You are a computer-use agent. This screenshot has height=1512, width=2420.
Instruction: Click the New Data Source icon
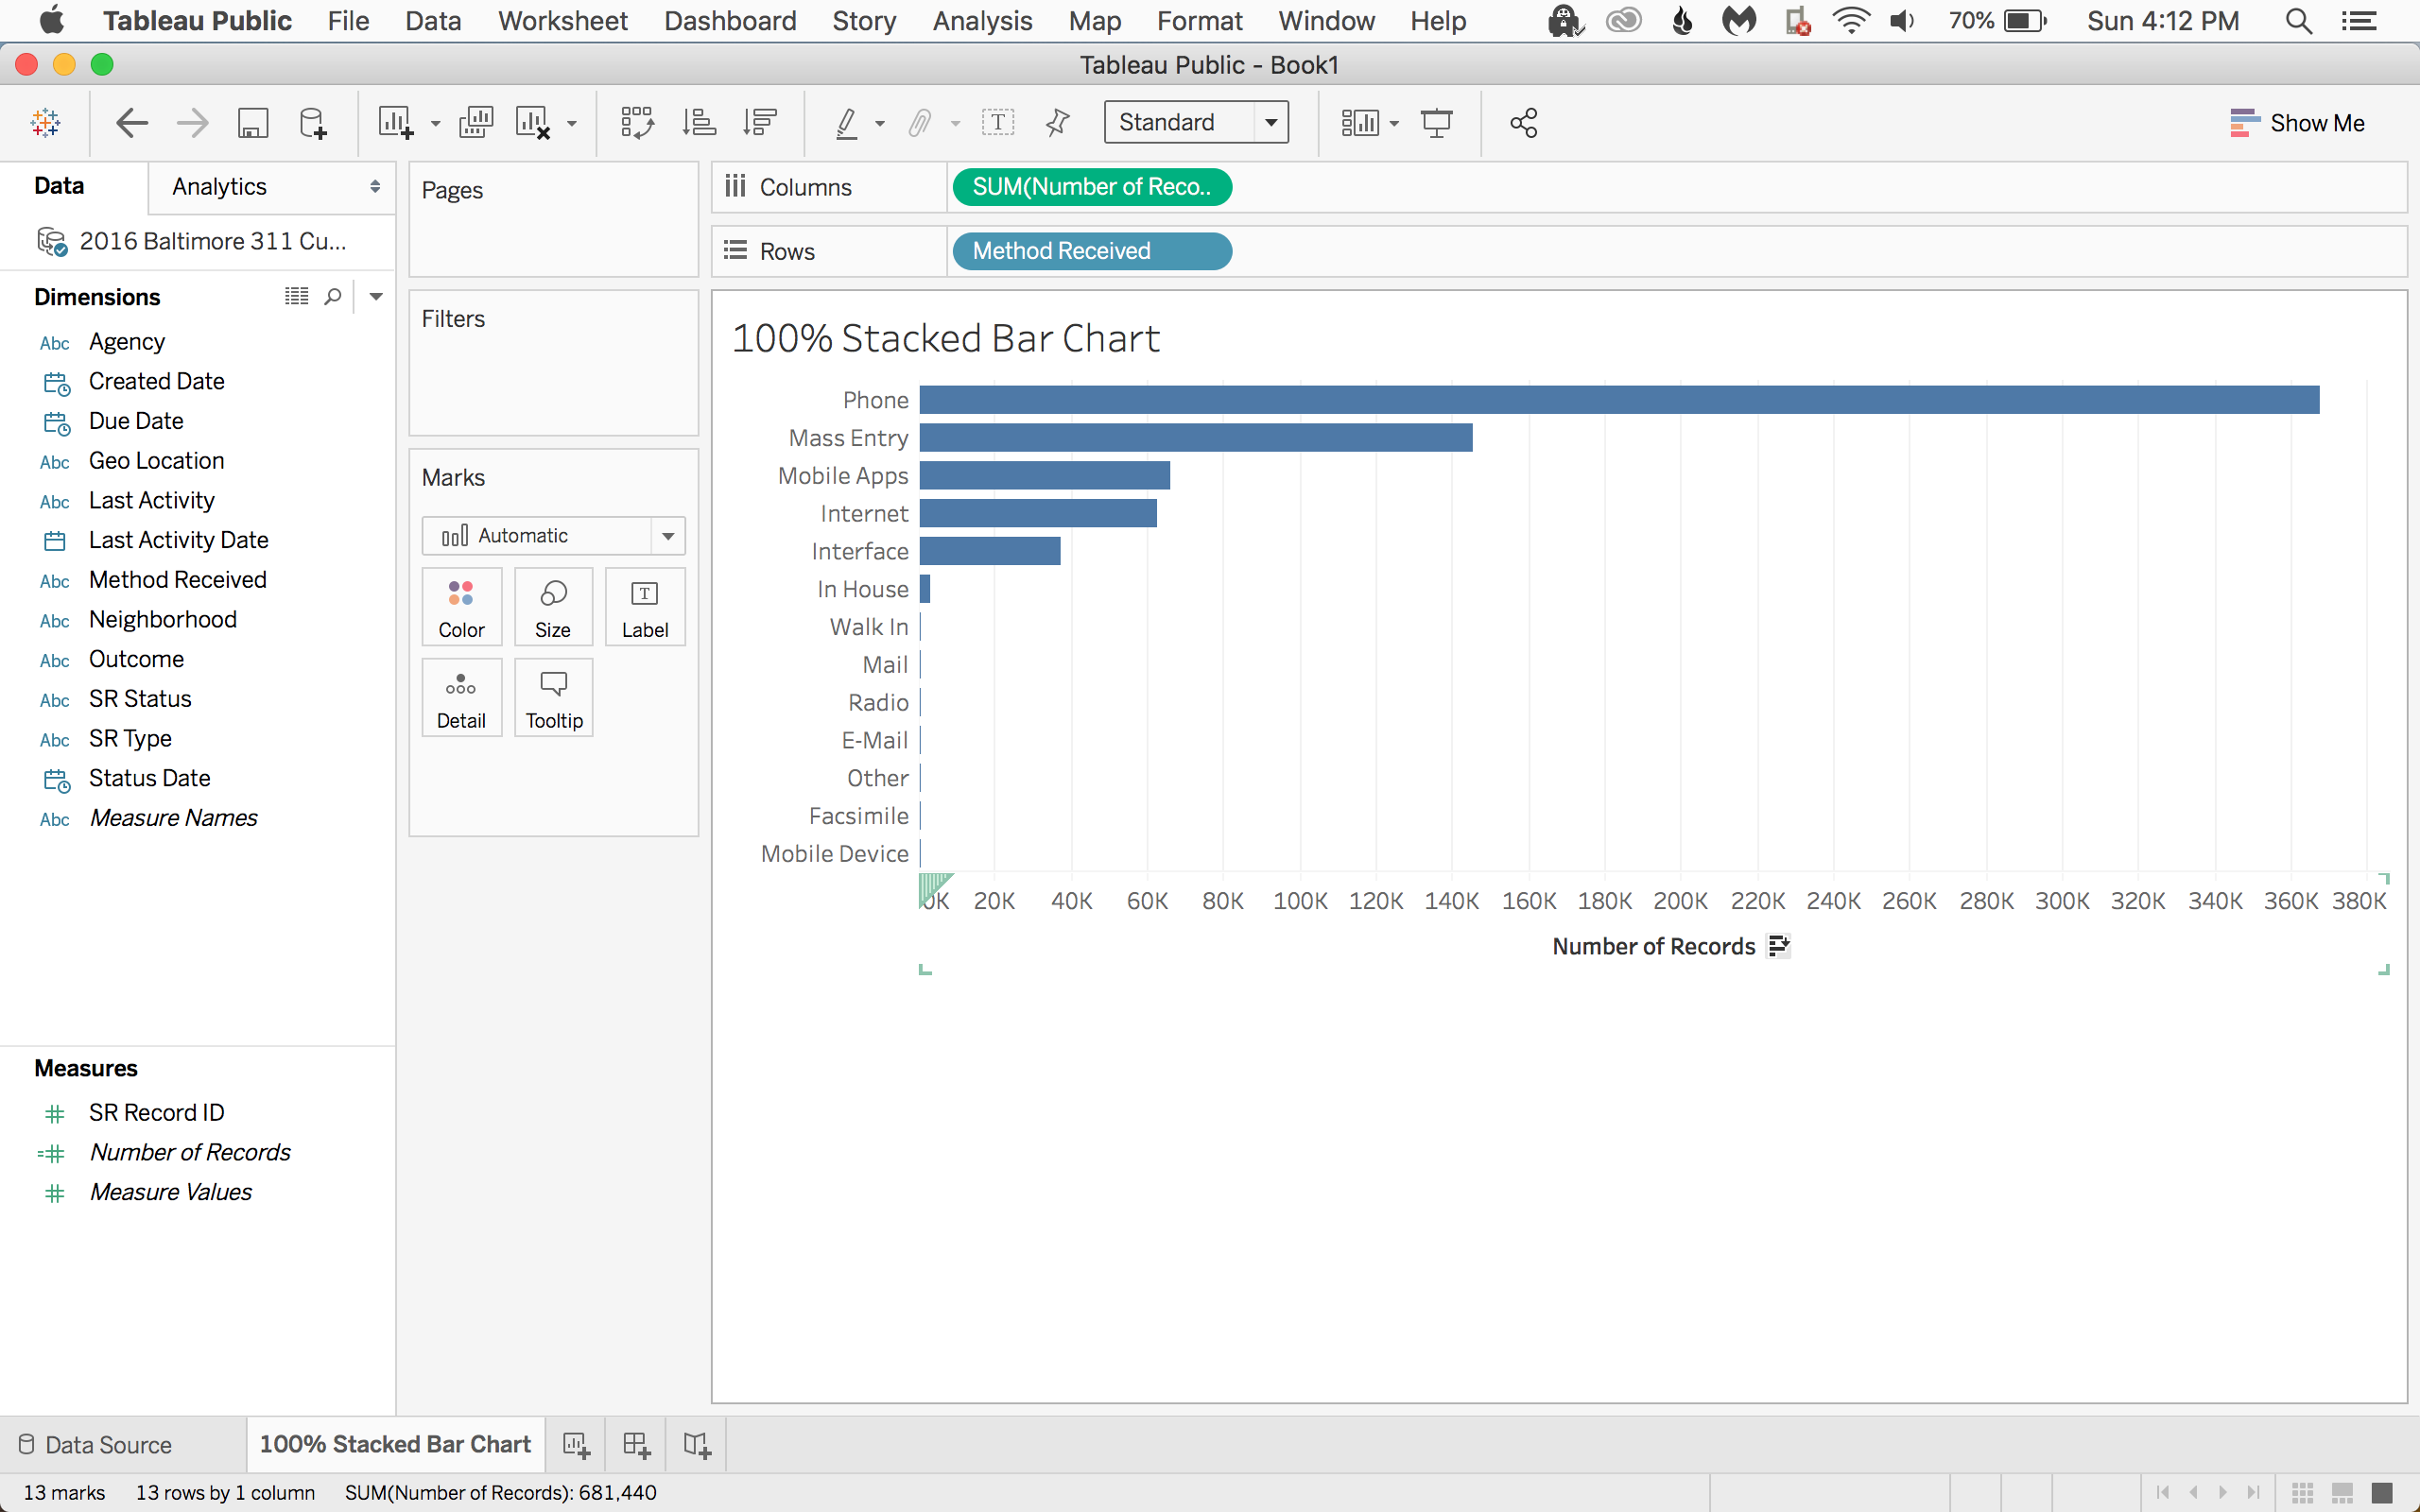pyautogui.click(x=313, y=123)
